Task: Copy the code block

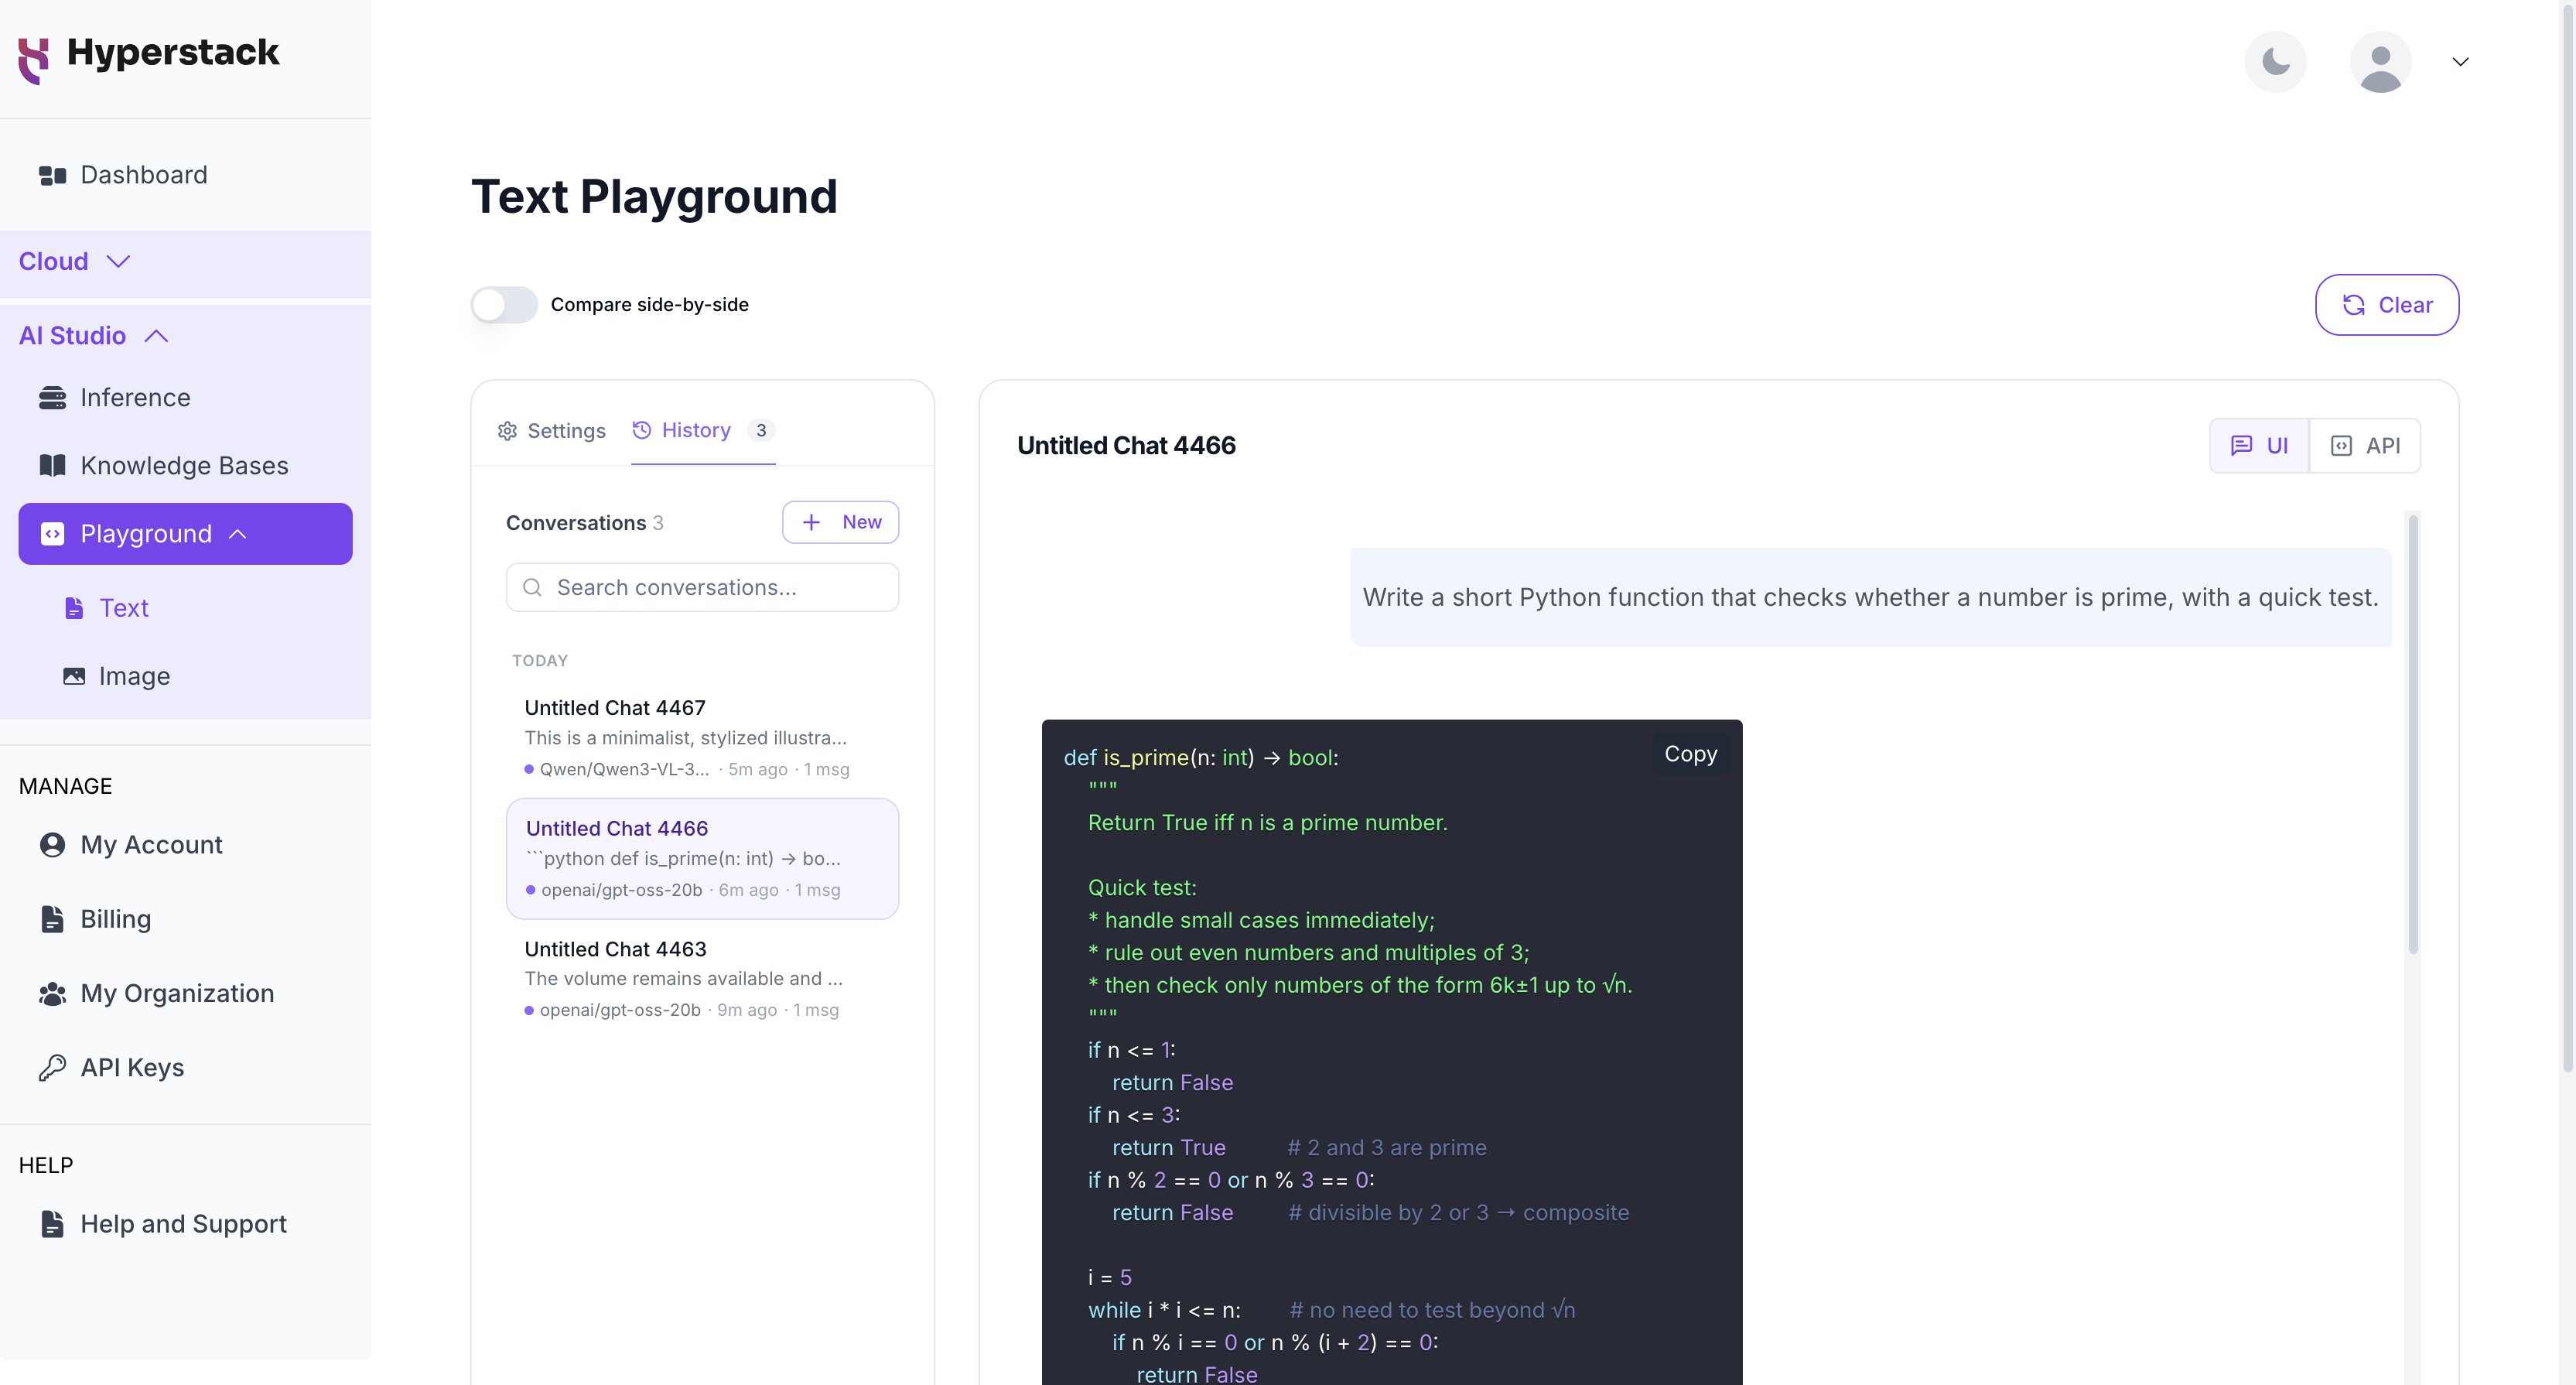Action: pyautogui.click(x=1690, y=754)
